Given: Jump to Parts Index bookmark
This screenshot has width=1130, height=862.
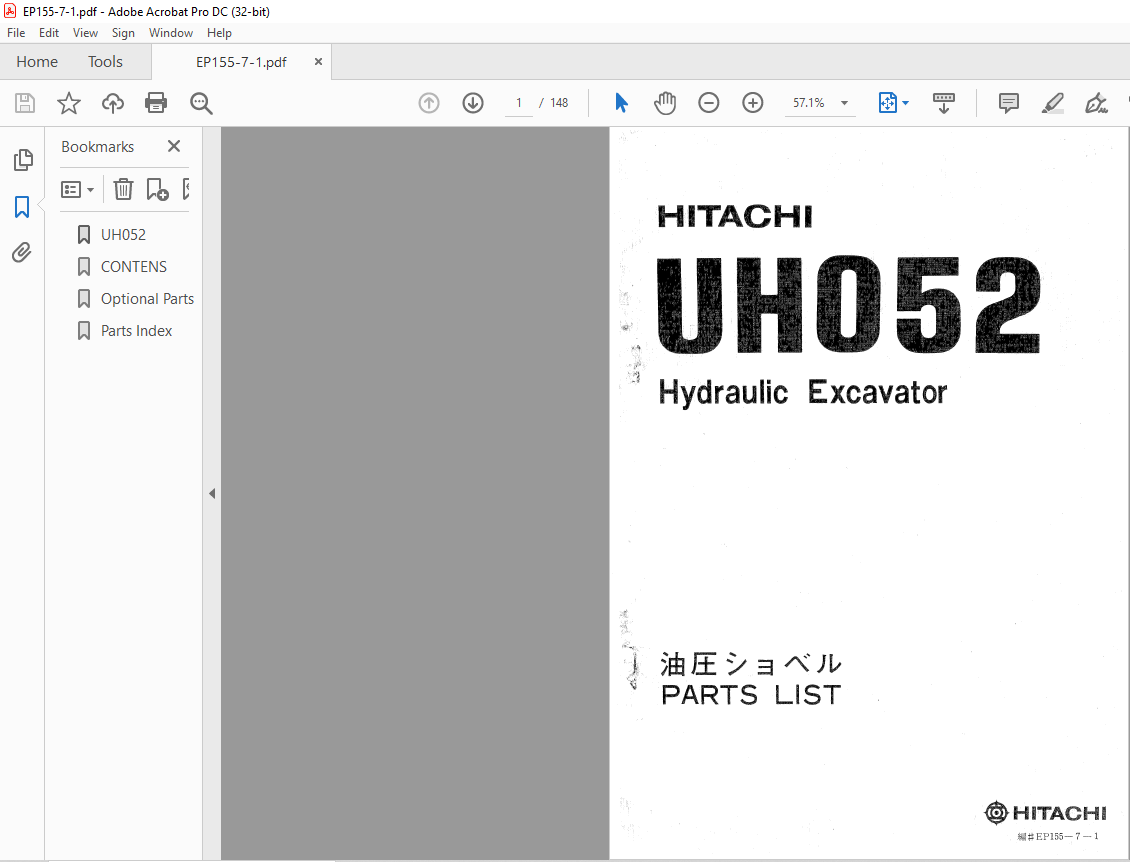Looking at the screenshot, I should click(x=136, y=331).
